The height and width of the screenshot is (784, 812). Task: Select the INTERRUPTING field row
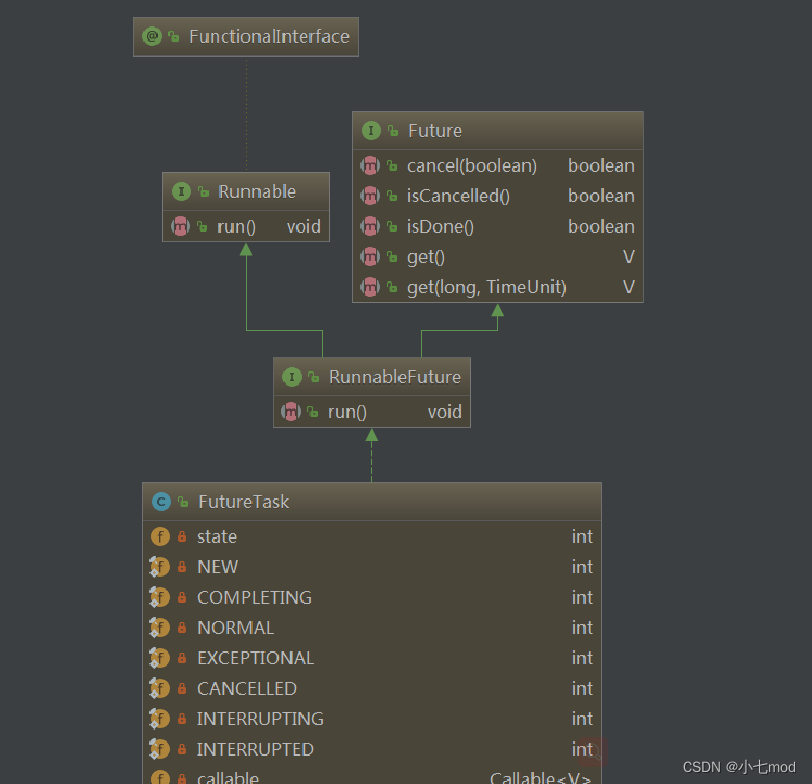(372, 719)
